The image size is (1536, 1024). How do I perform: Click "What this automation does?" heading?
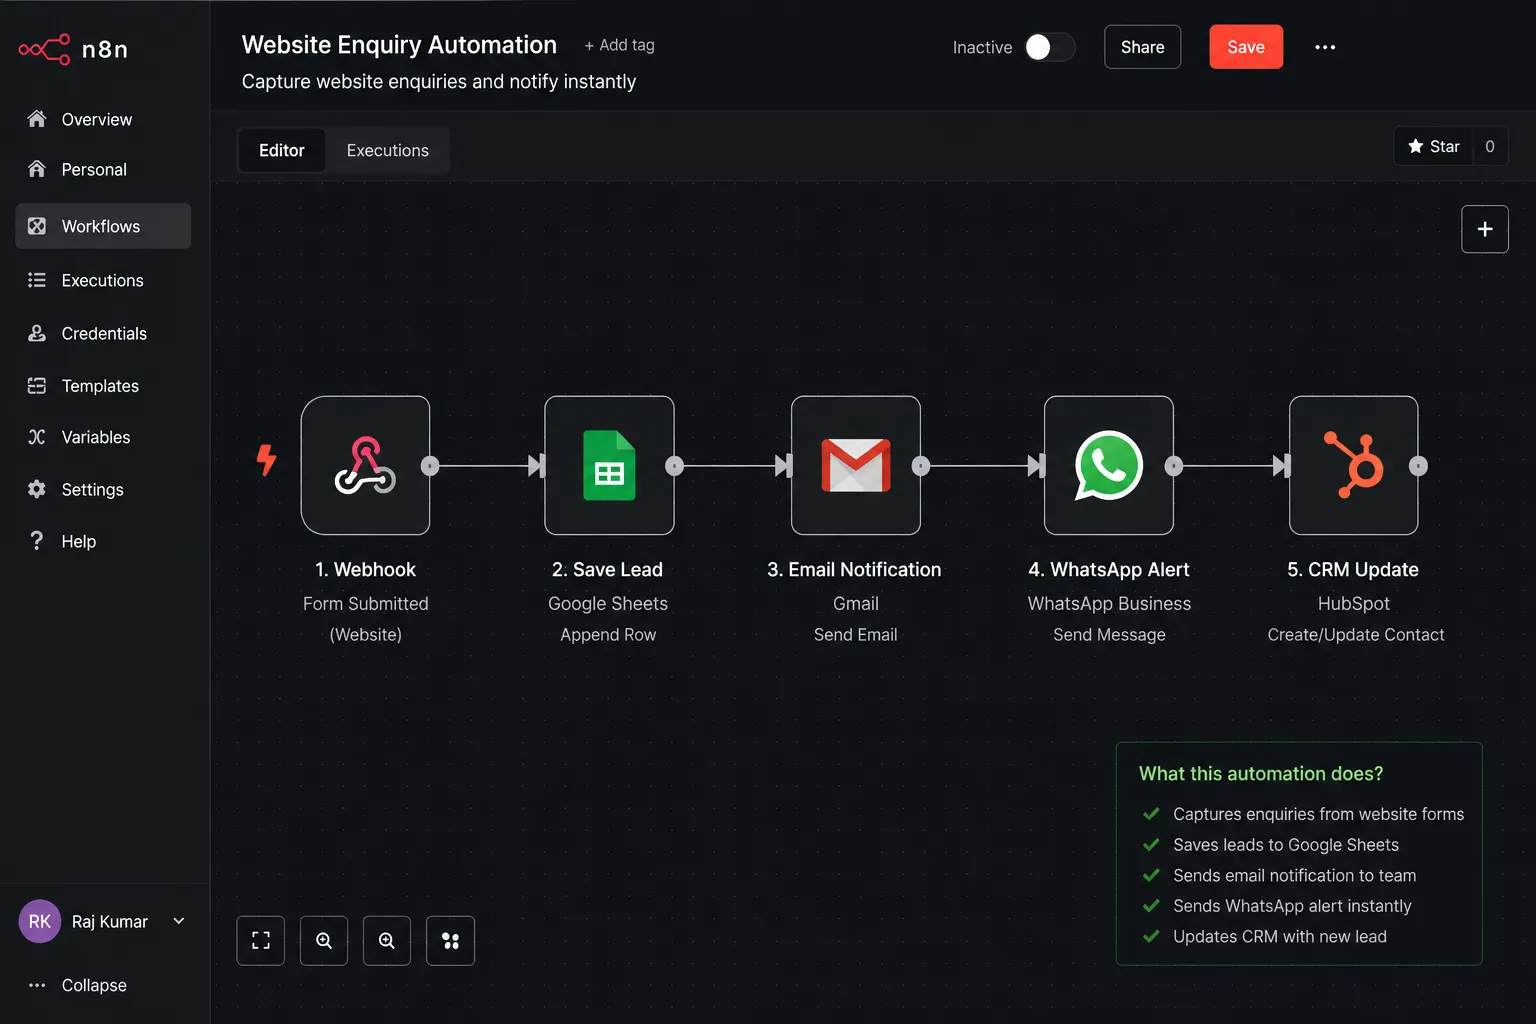point(1261,773)
